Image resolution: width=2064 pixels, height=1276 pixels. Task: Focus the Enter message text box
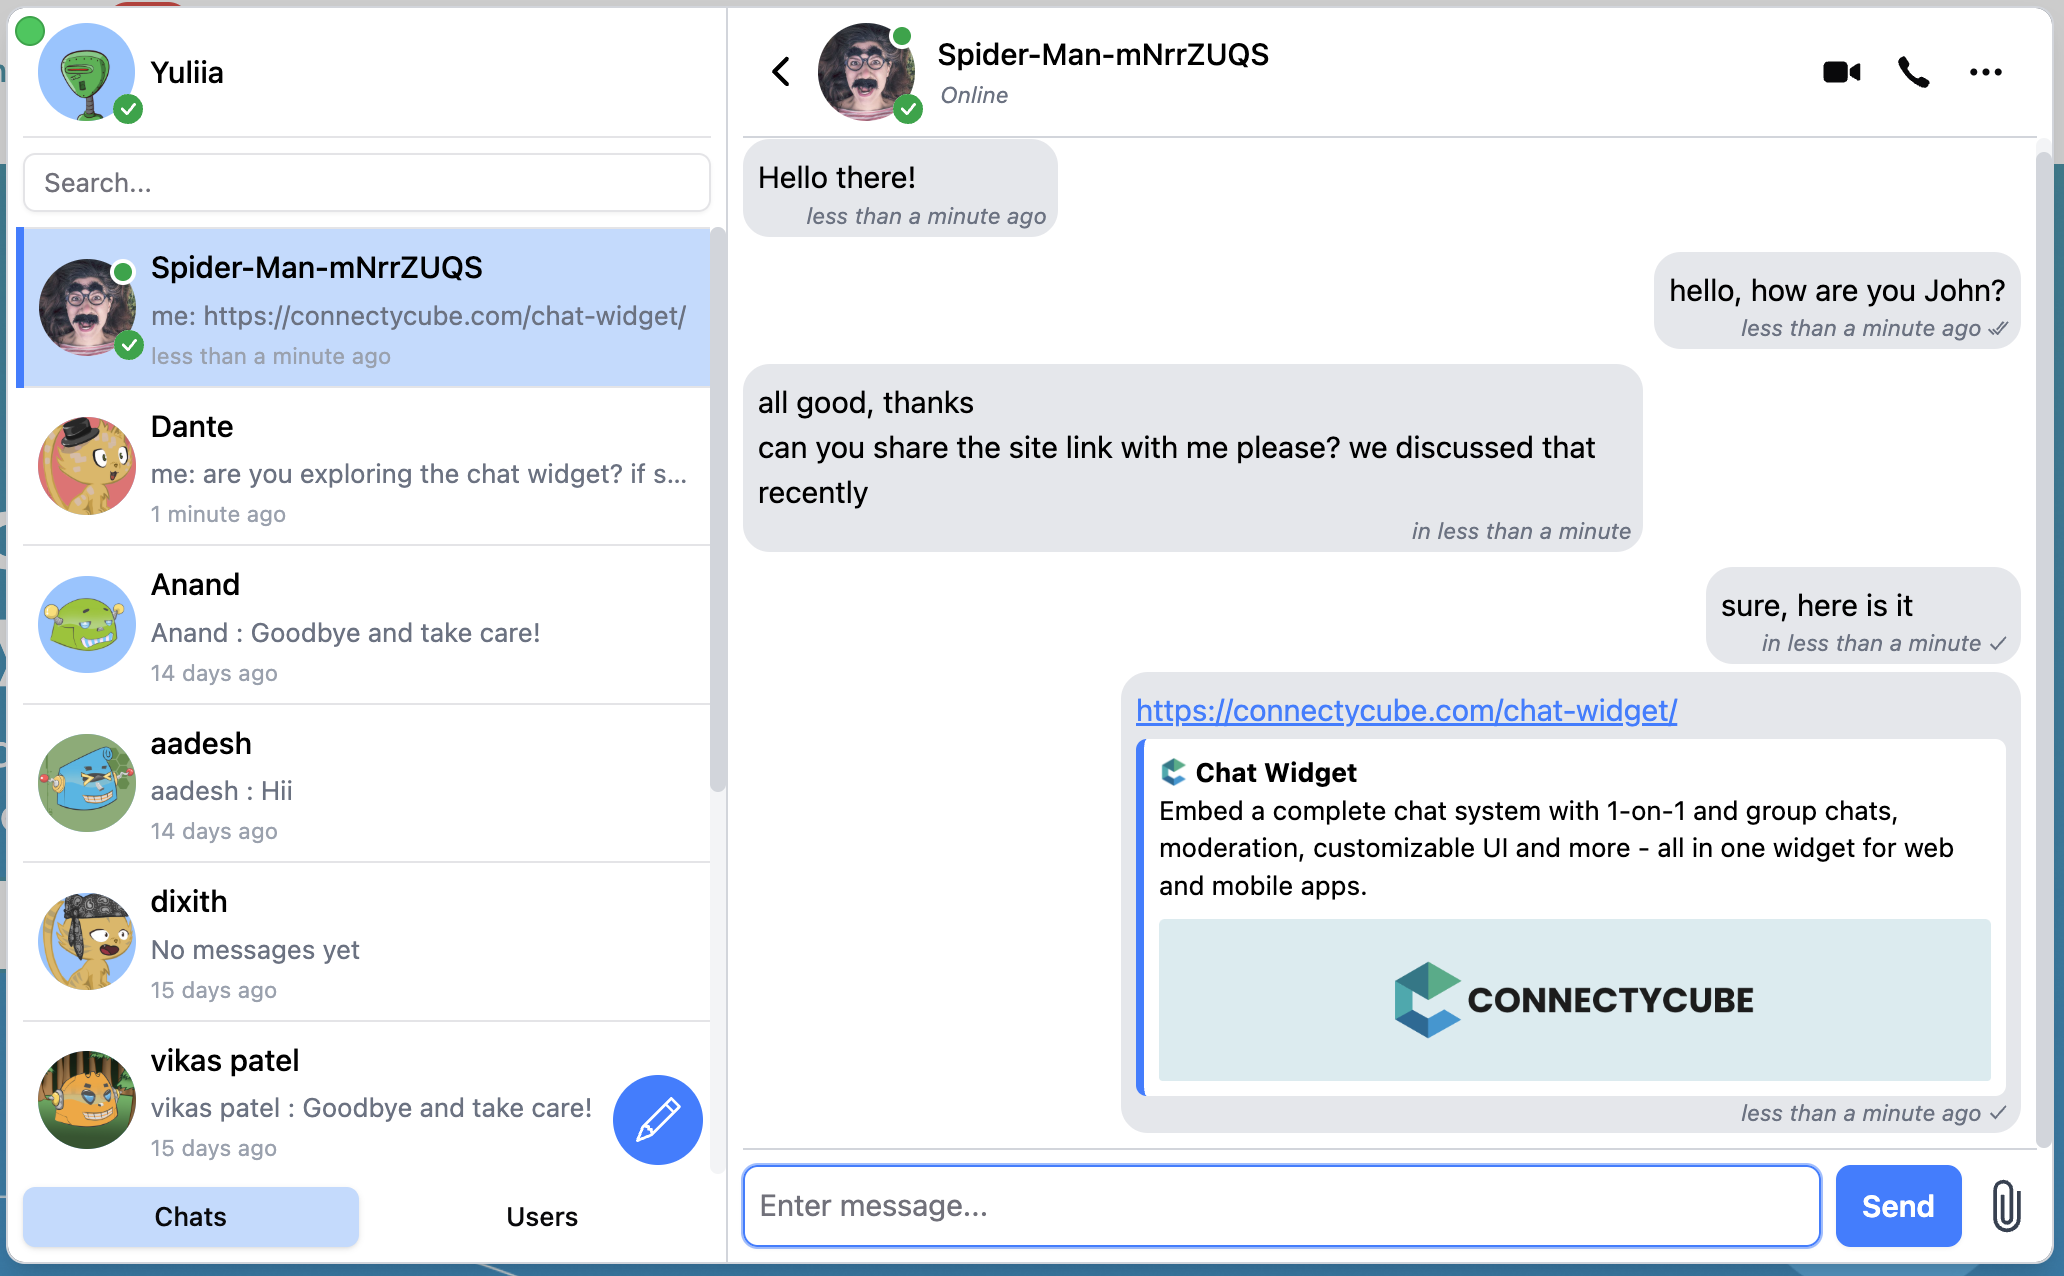1280,1205
